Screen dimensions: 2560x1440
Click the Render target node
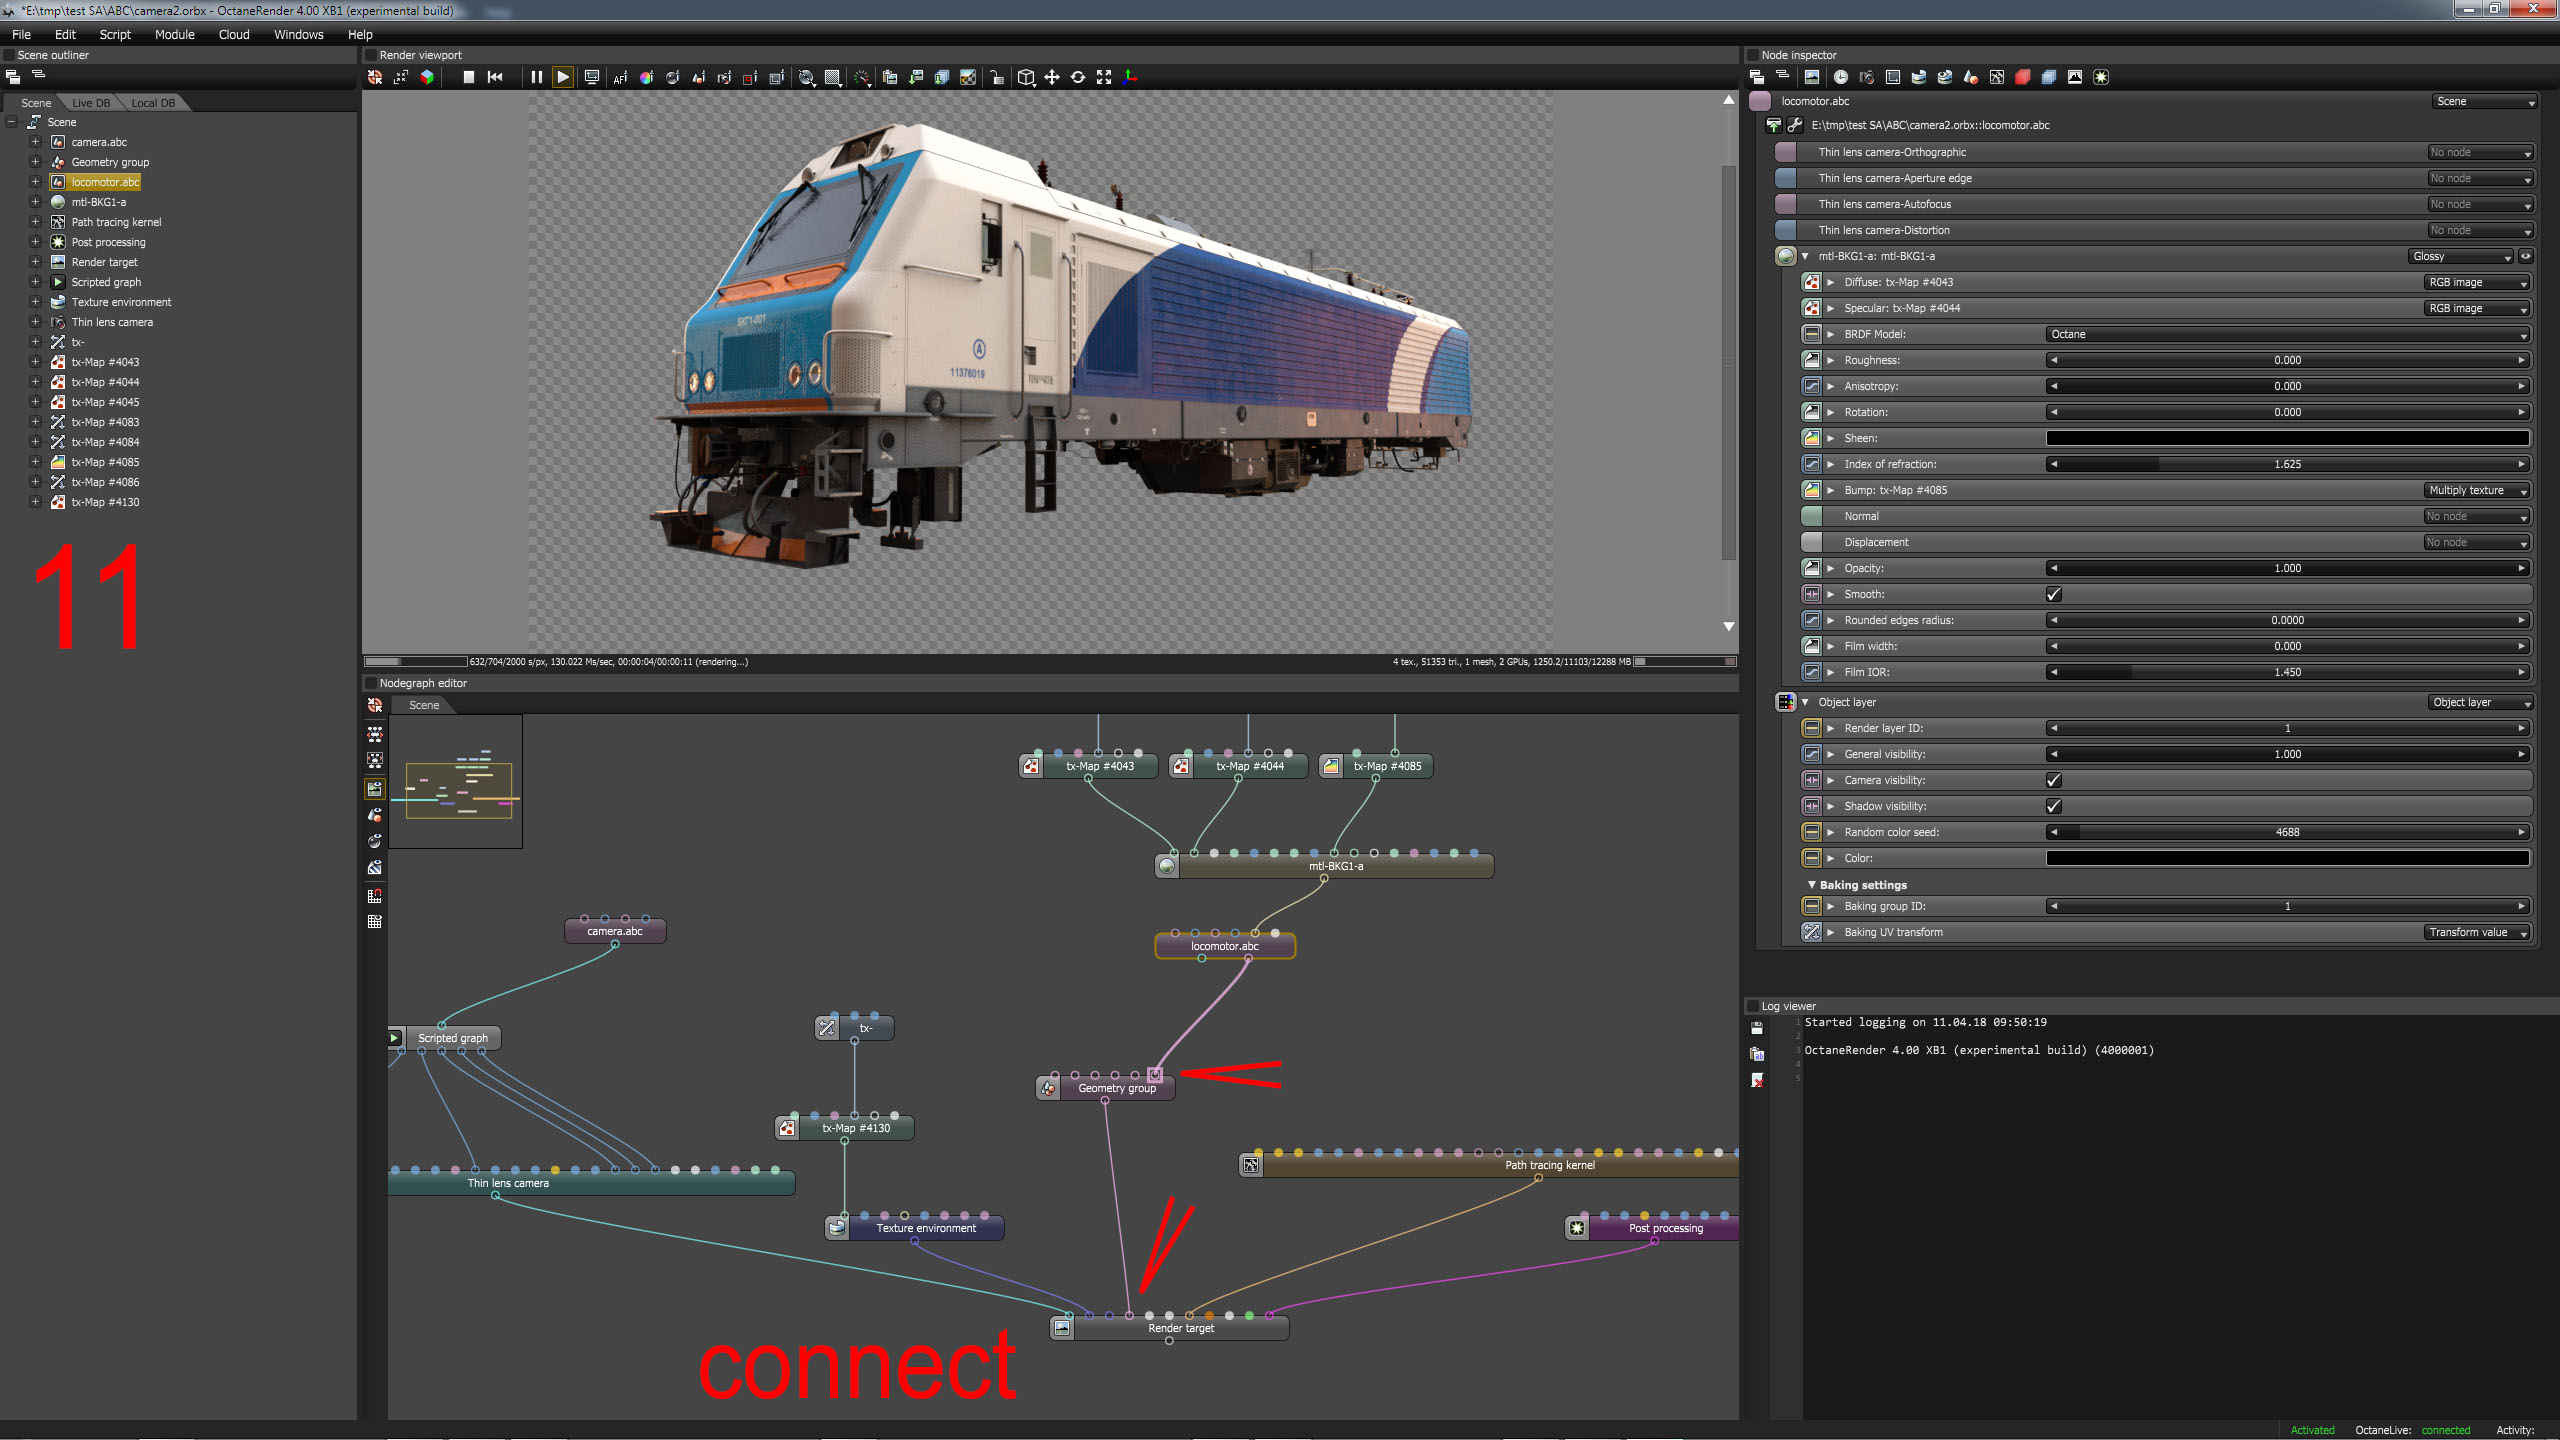pos(1180,1328)
